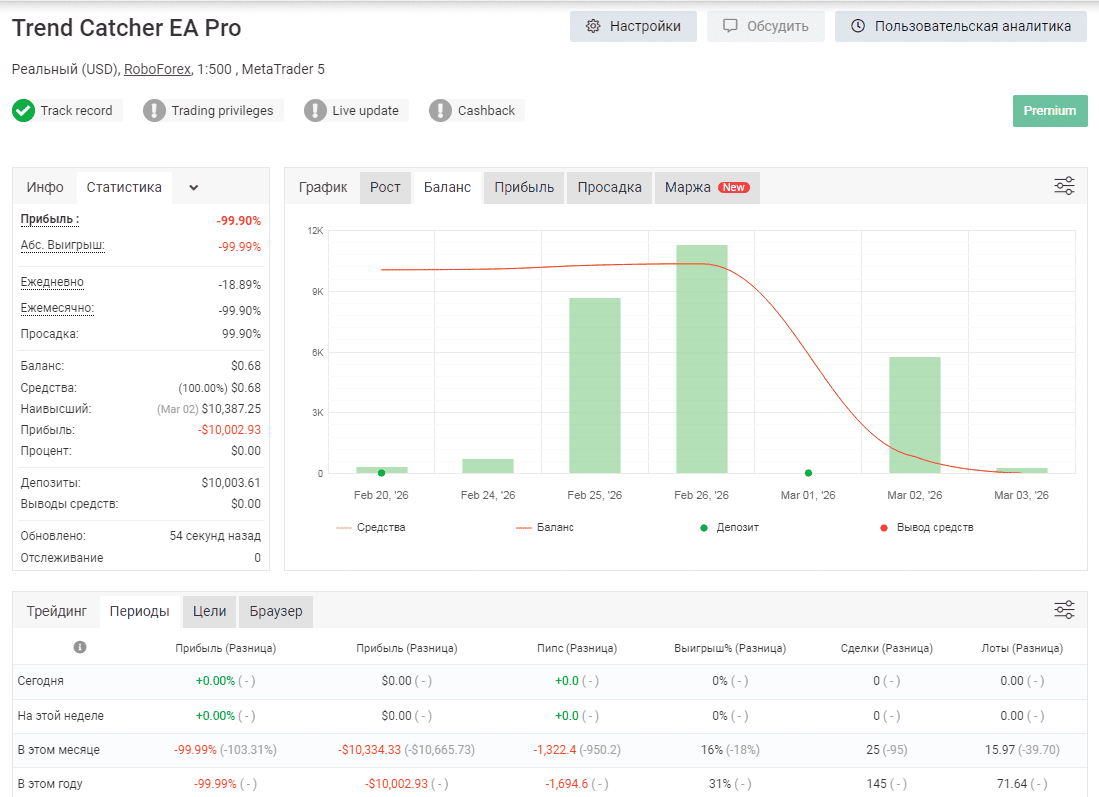
Task: Click the Ежедневно statistic label
Action: click(52, 282)
